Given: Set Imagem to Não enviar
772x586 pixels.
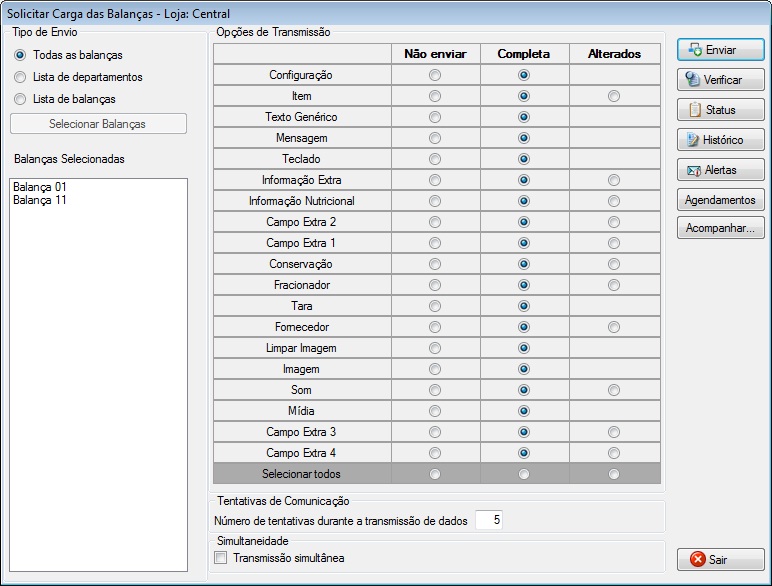Looking at the screenshot, I should pyautogui.click(x=435, y=369).
